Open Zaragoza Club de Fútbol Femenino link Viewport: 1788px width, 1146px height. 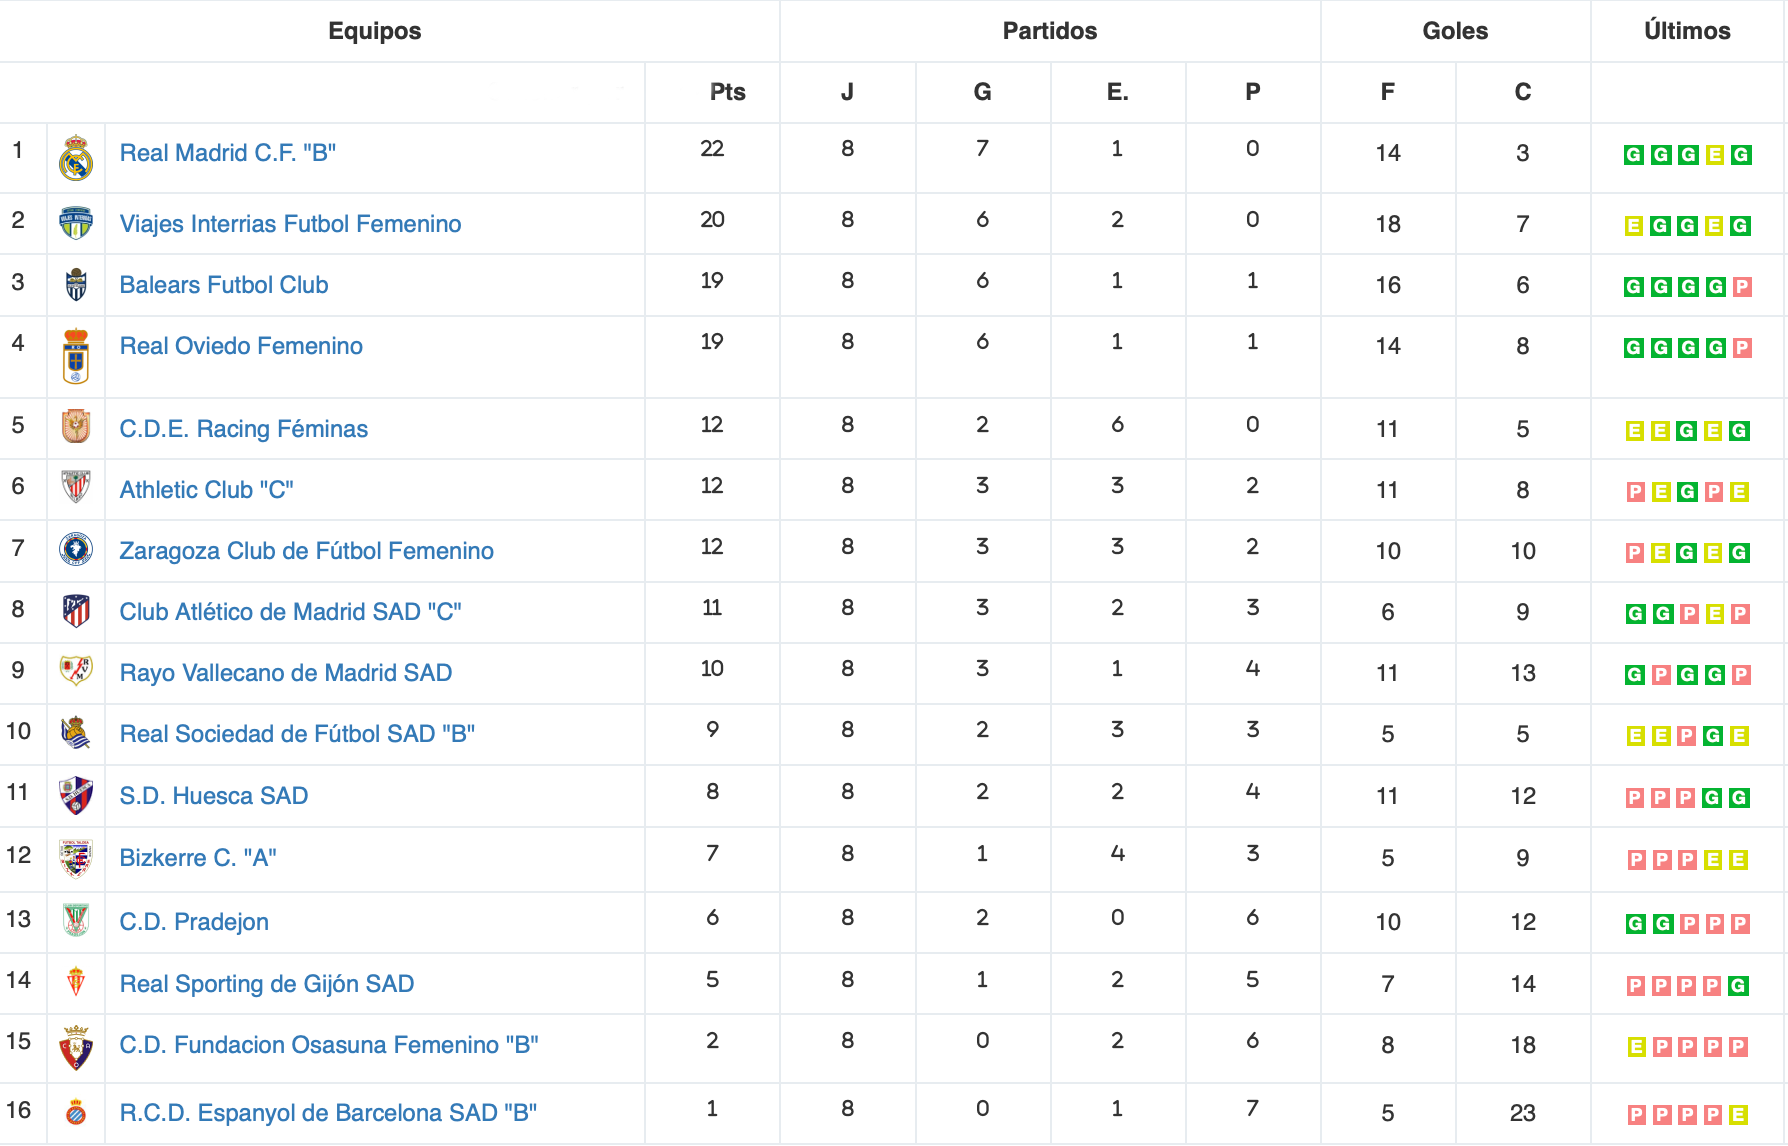click(306, 551)
